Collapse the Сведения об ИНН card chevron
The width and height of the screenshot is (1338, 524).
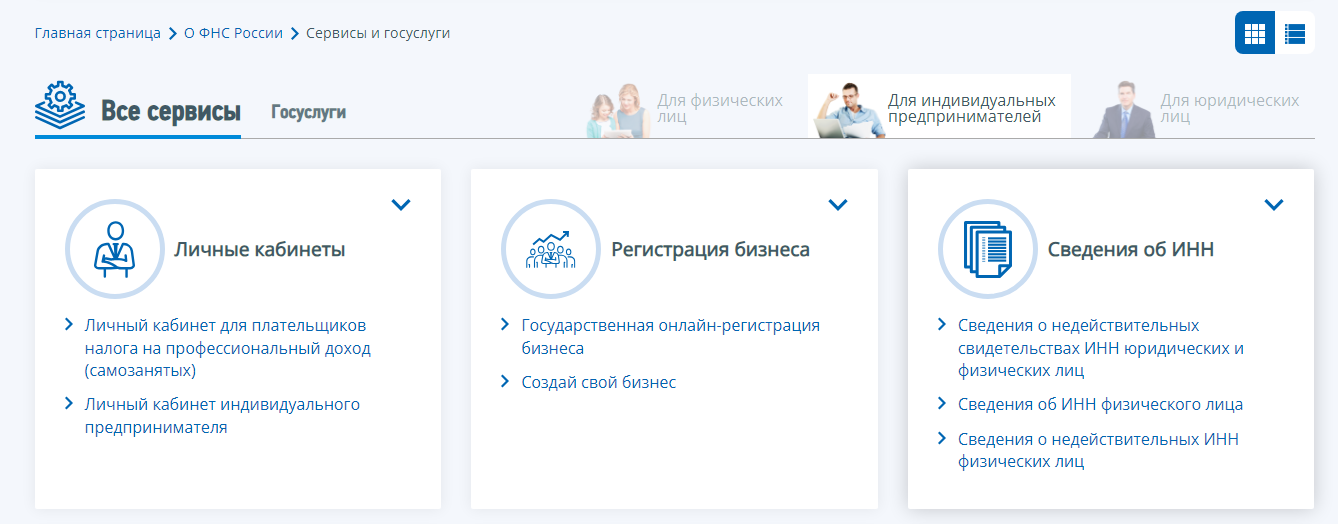pyautogui.click(x=1273, y=205)
